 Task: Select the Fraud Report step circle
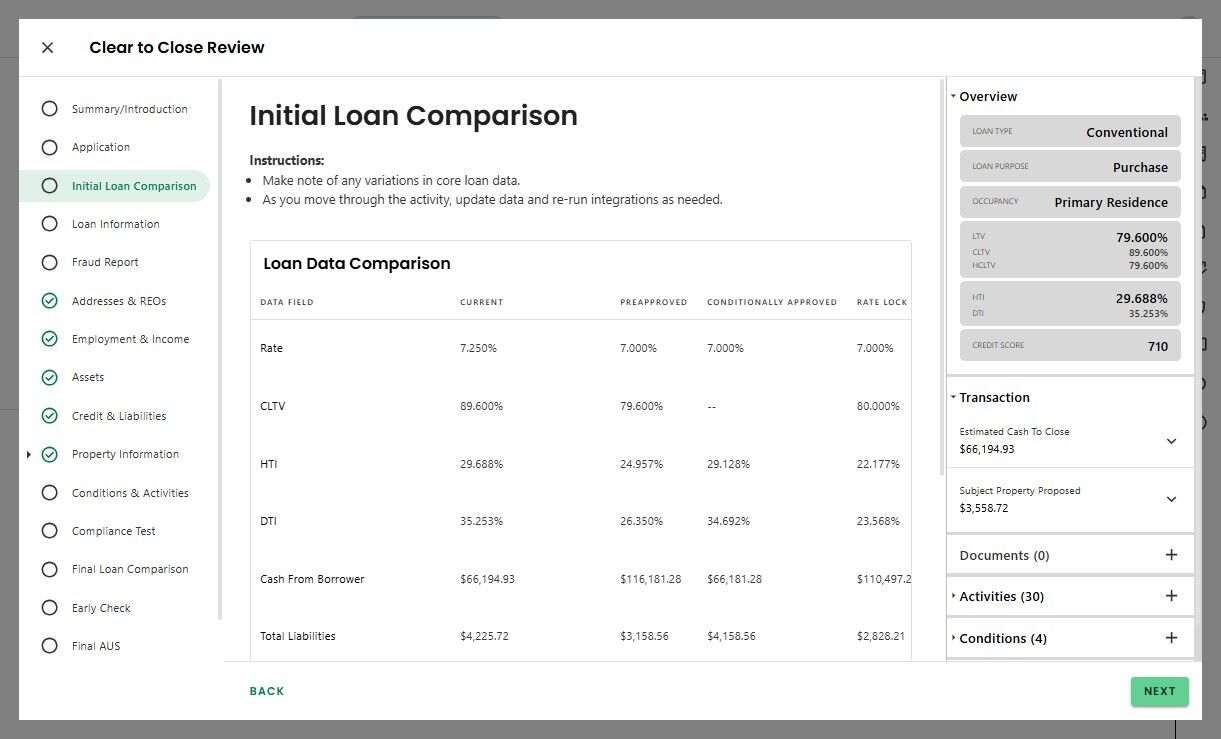49,262
